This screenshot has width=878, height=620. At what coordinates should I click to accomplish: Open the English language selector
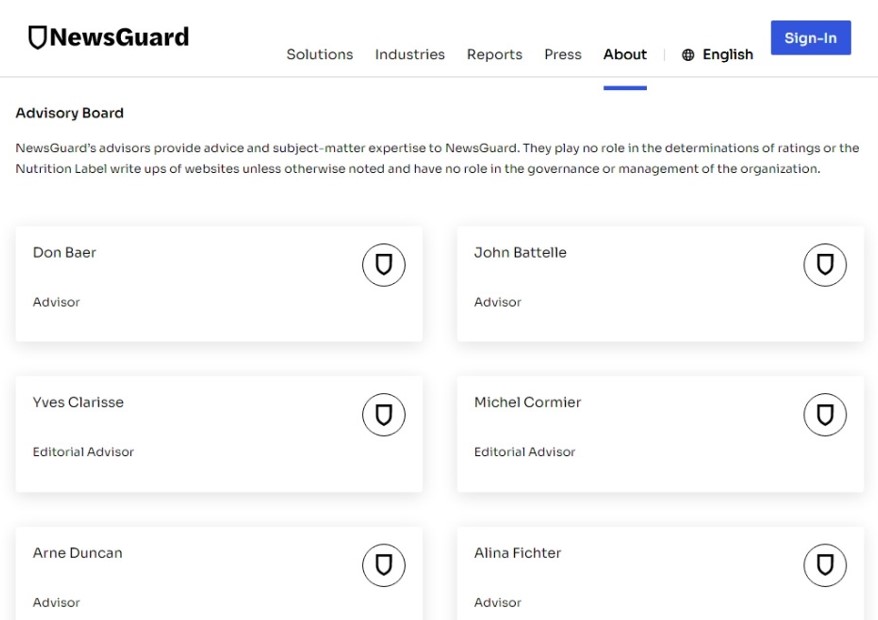point(717,55)
